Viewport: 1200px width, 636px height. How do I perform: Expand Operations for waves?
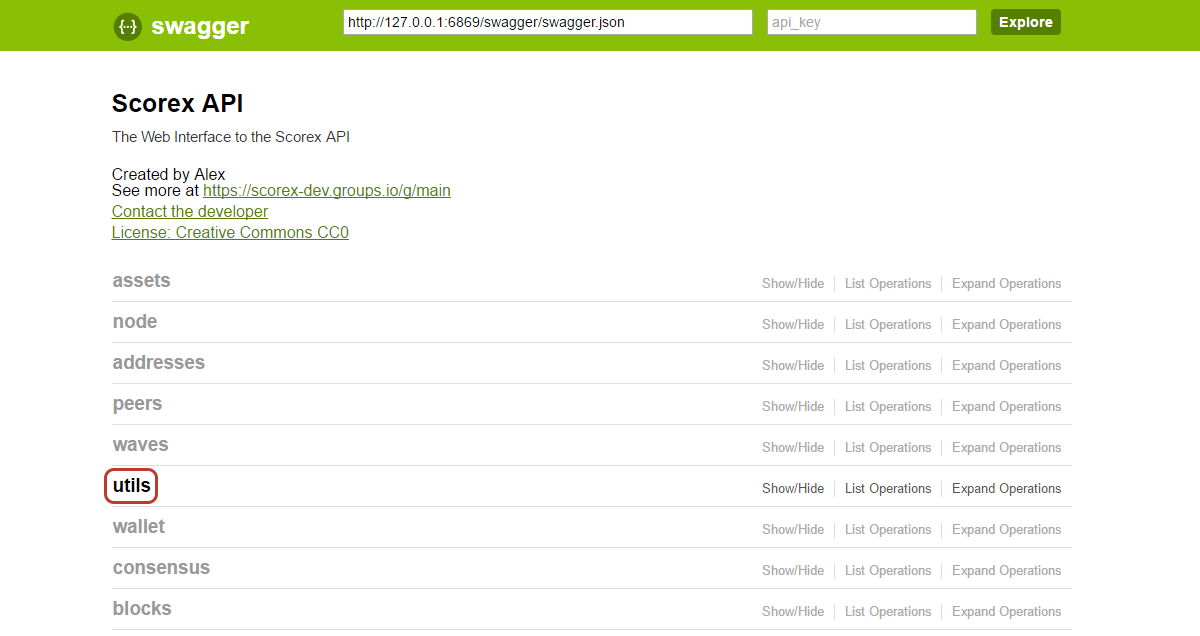pyautogui.click(x=1006, y=447)
